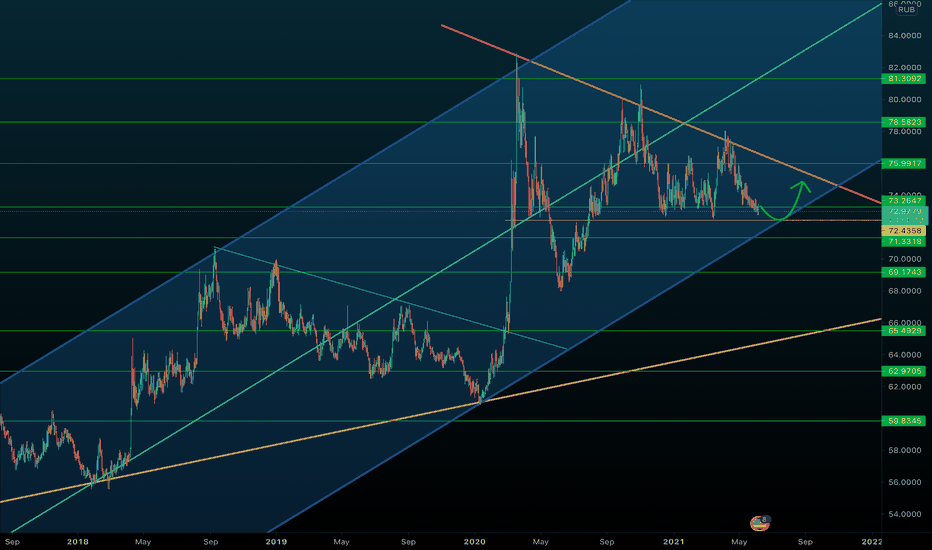The image size is (932, 550).
Task: Click the 80.0000 price axis tick
Action: (905, 100)
